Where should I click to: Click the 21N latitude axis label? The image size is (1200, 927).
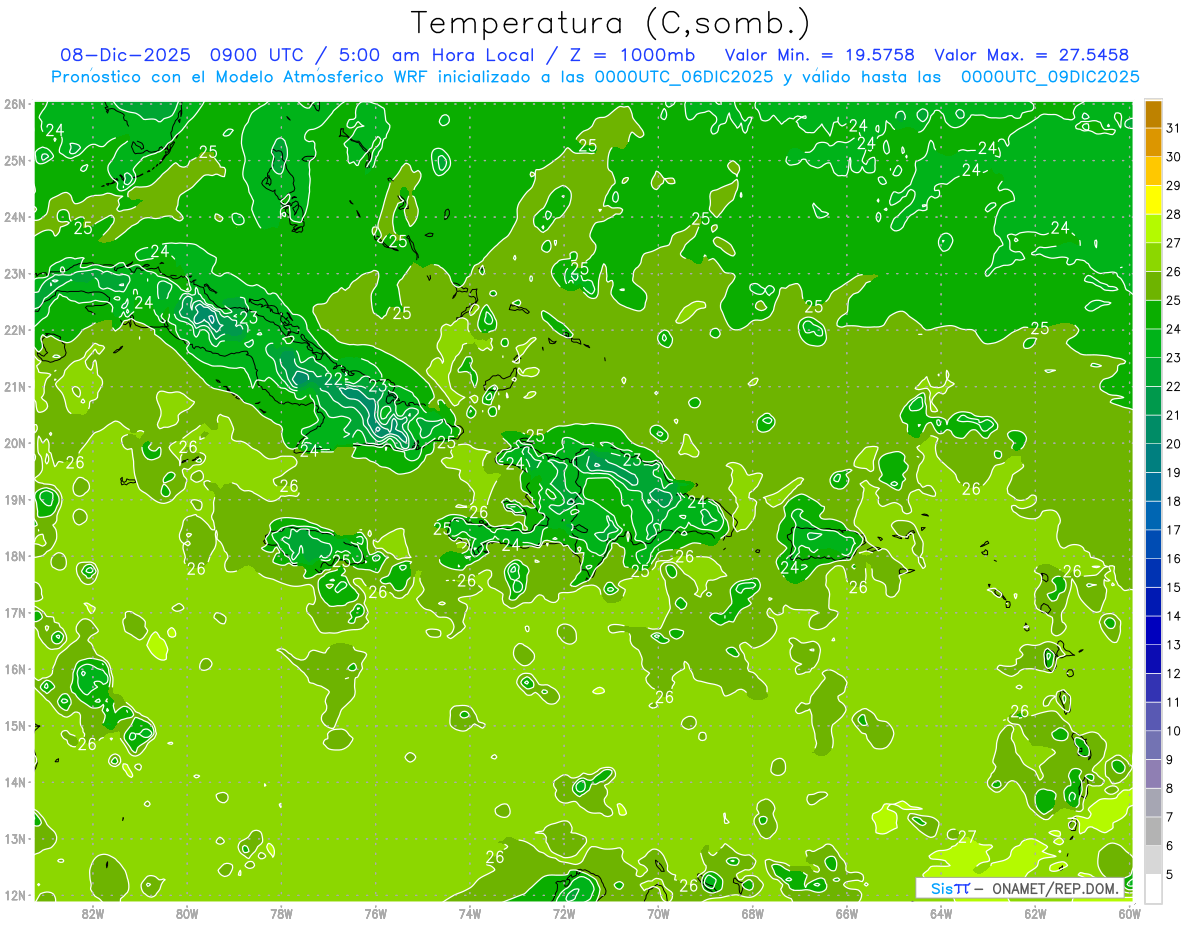(x=15, y=386)
